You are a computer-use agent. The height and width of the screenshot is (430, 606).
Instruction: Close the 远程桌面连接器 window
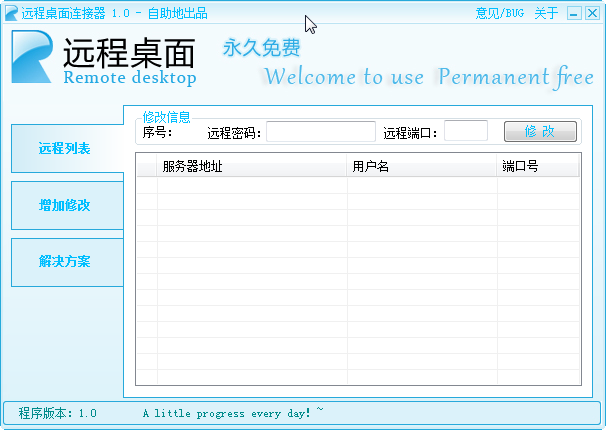[592, 14]
